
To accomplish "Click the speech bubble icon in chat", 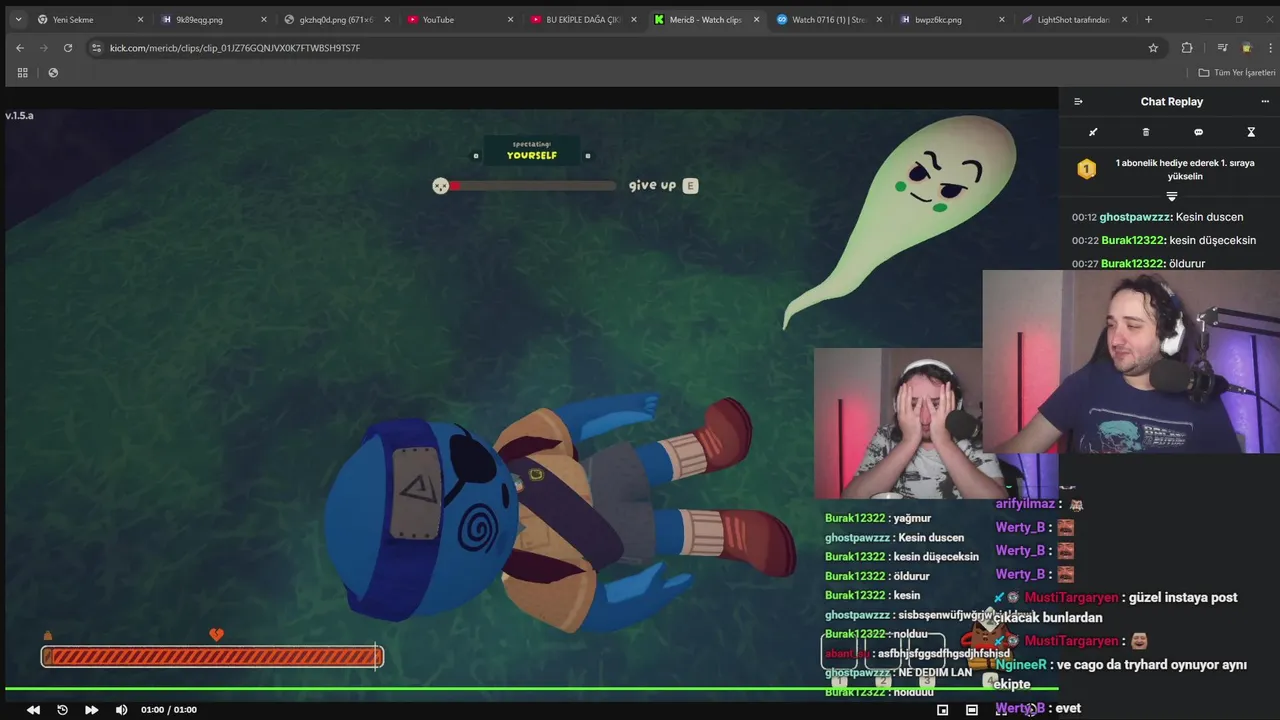I will pos(1198,132).
